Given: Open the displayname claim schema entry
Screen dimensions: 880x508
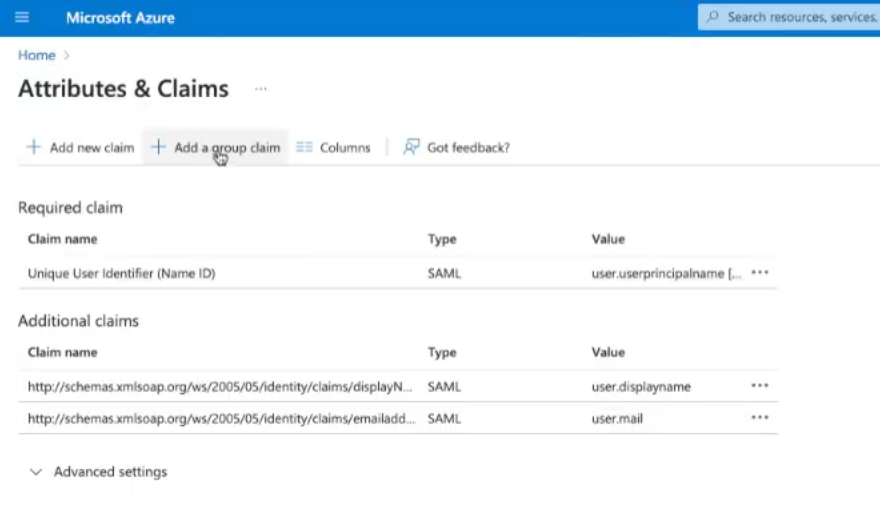Looking at the screenshot, I should coord(220,386).
